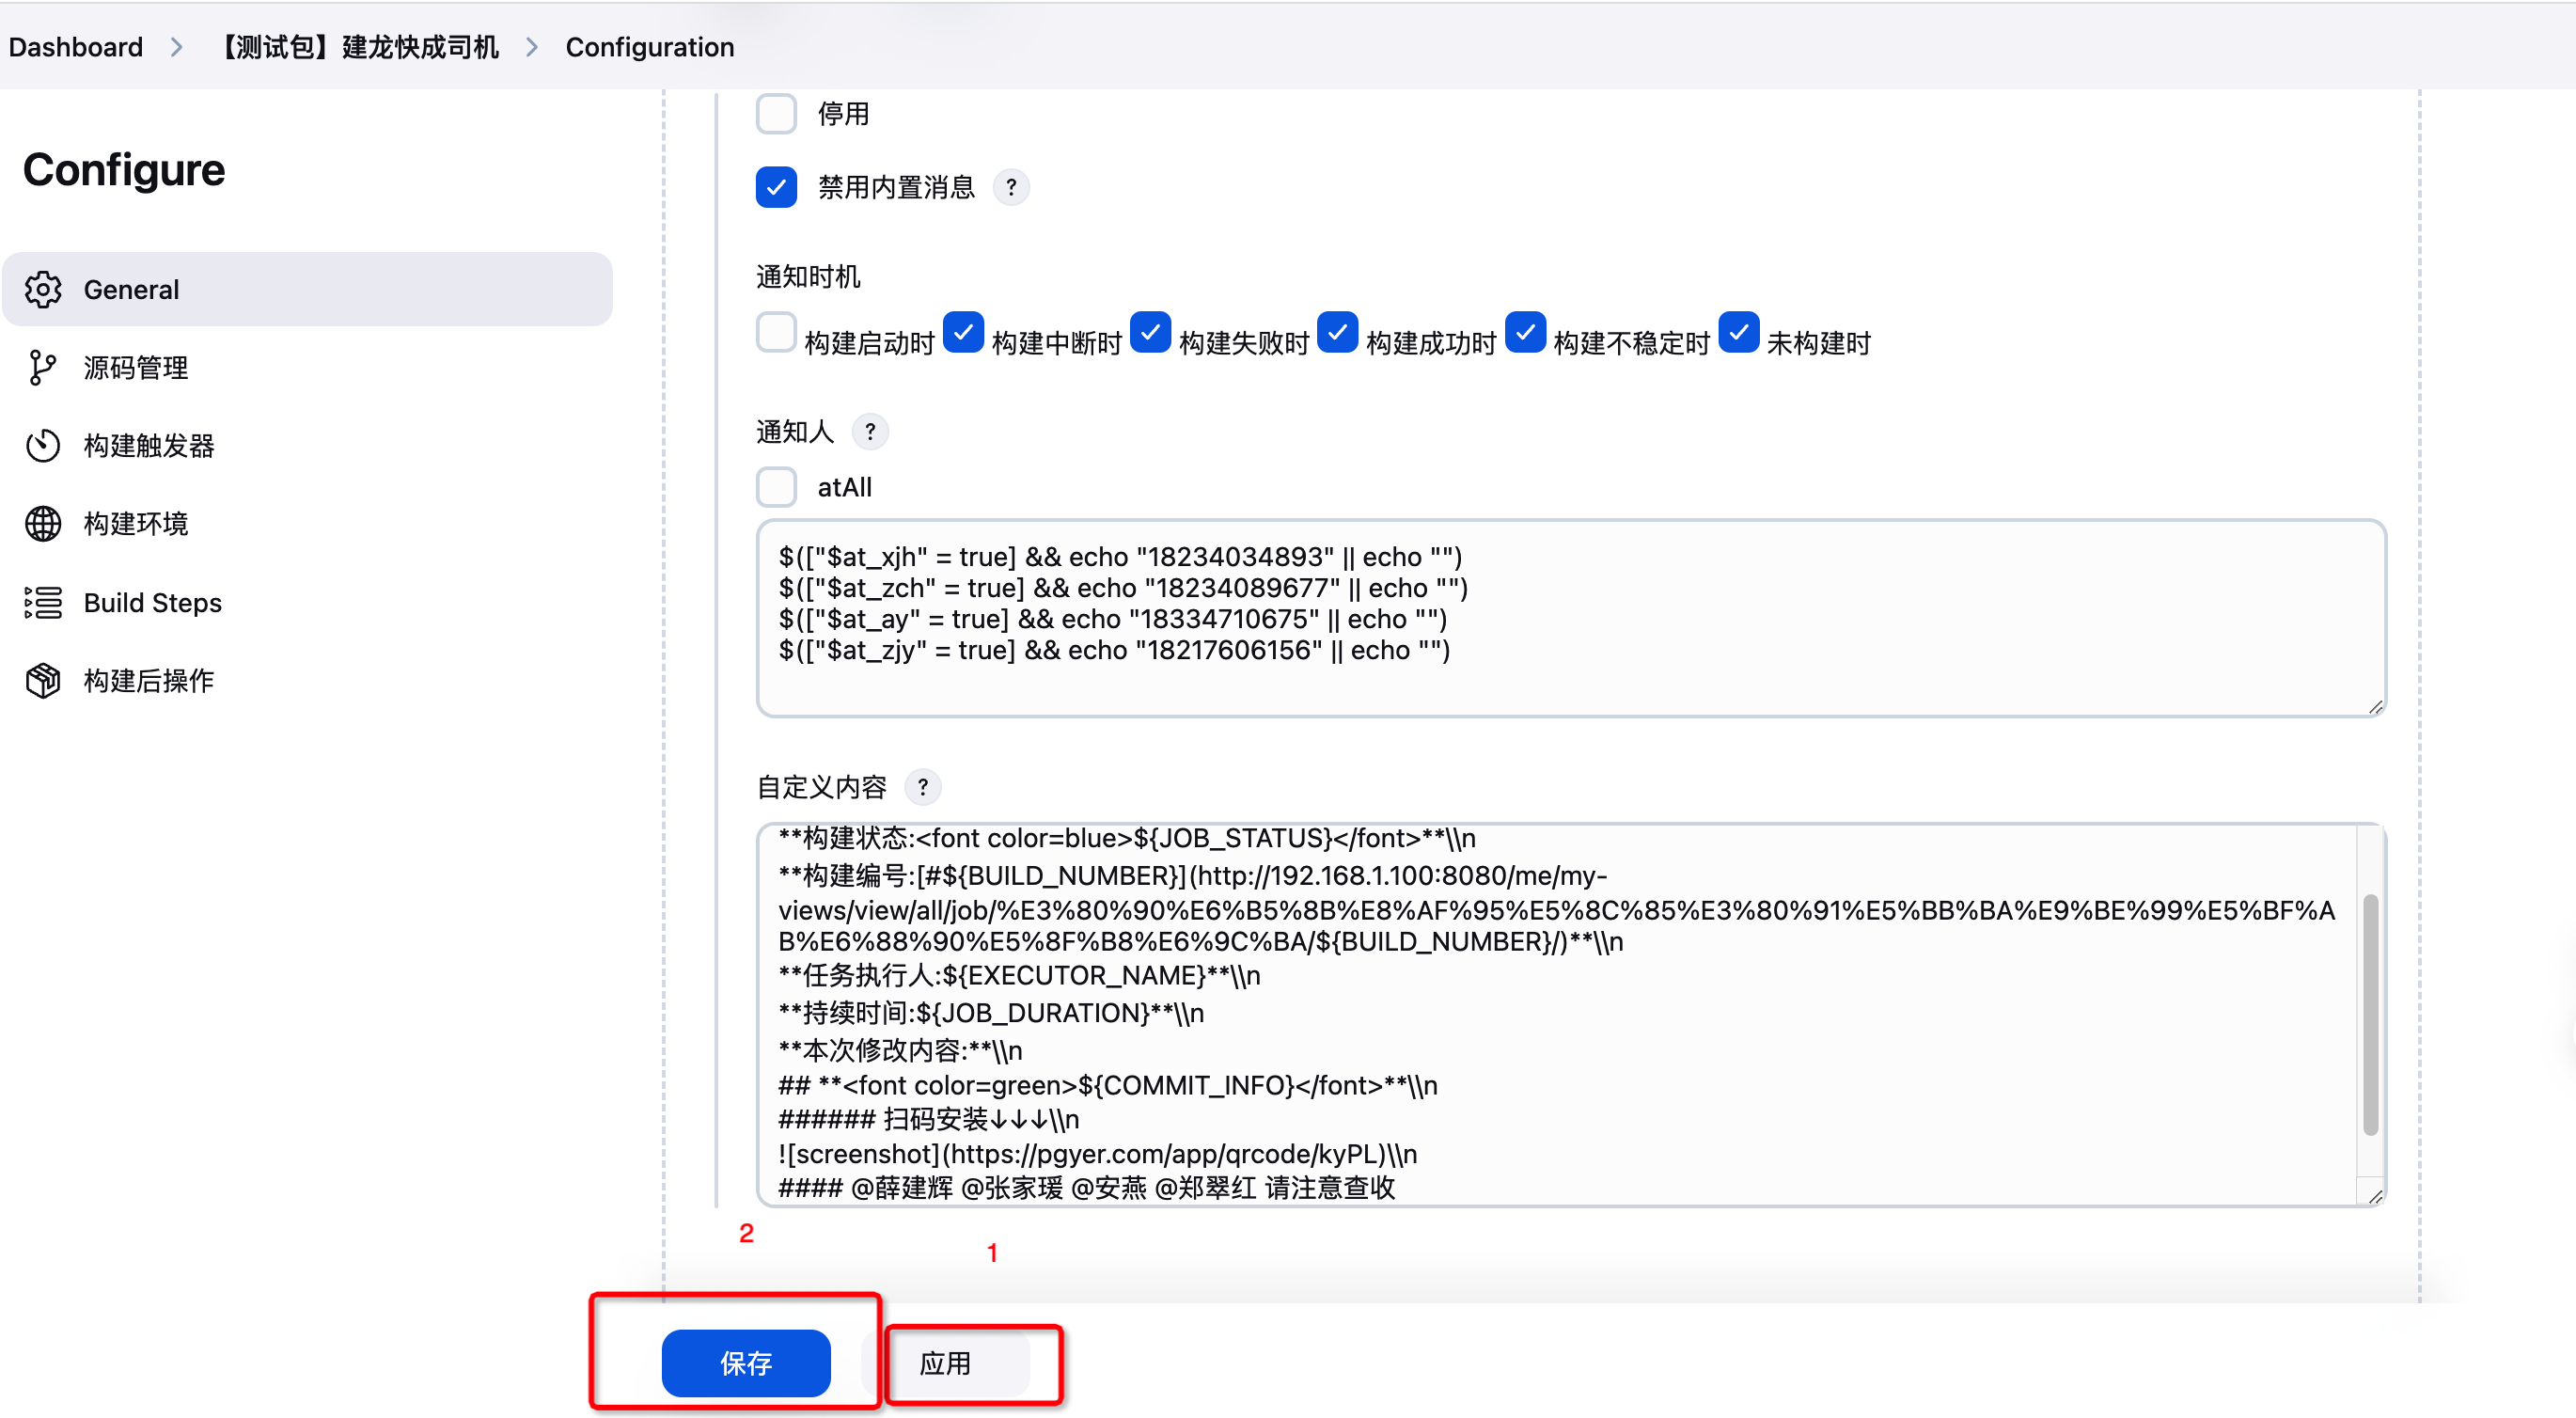The height and width of the screenshot is (1418, 2576).
Task: Uncheck 禁用内置消息 checkbox
Action: coord(776,187)
